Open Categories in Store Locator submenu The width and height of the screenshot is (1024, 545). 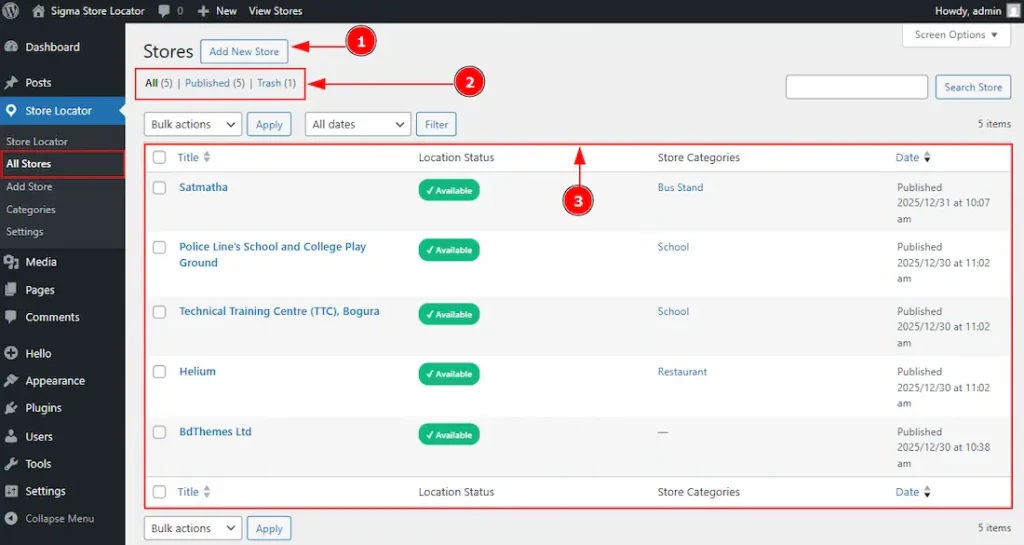pos(31,210)
